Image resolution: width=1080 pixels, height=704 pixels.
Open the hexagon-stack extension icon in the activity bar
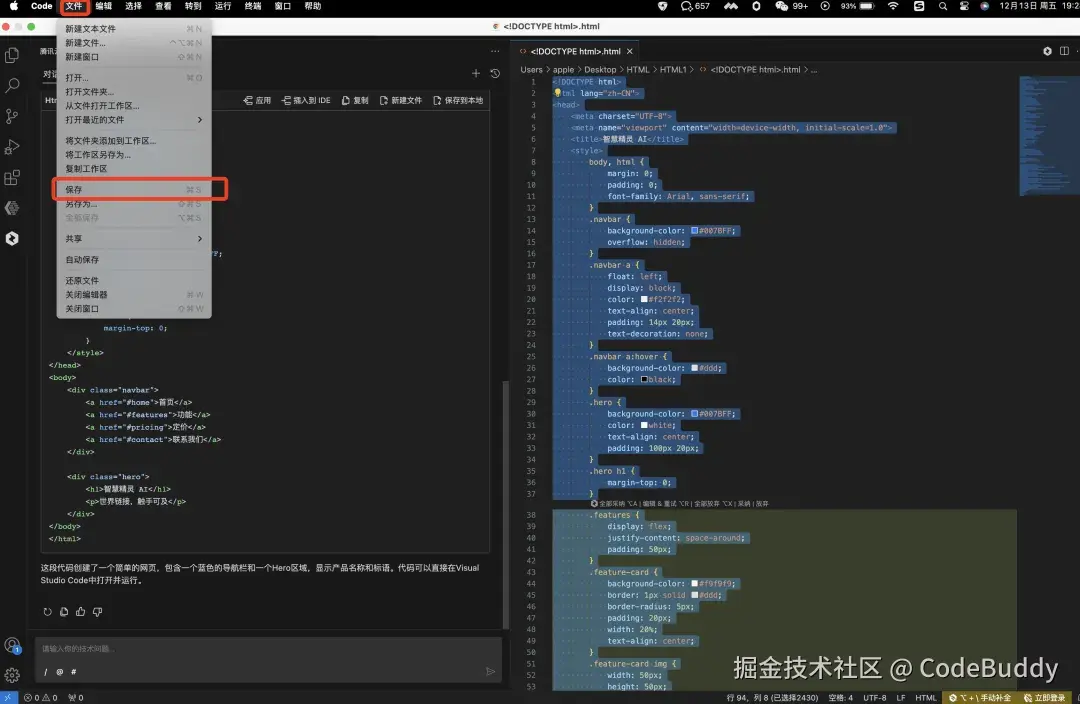12,207
